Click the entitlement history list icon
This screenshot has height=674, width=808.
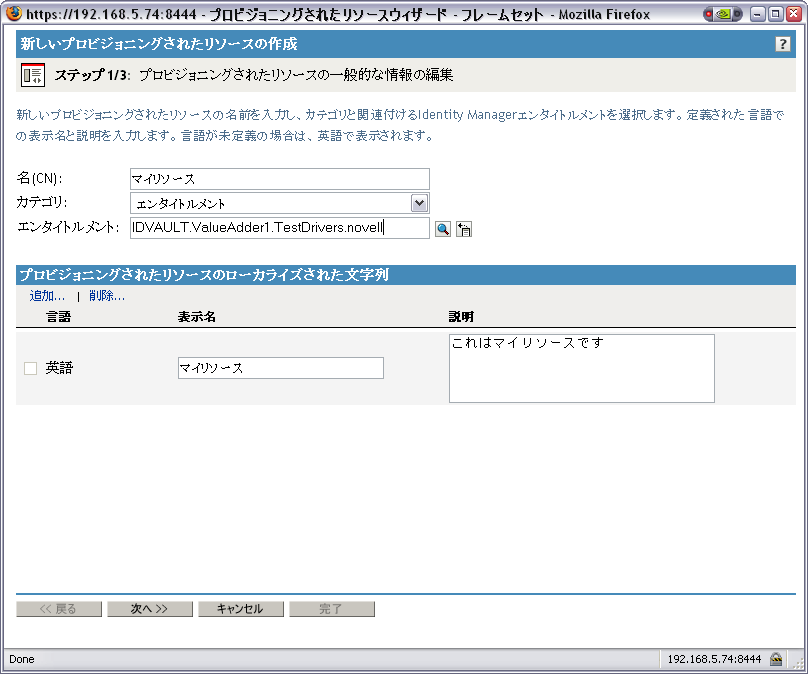point(464,229)
